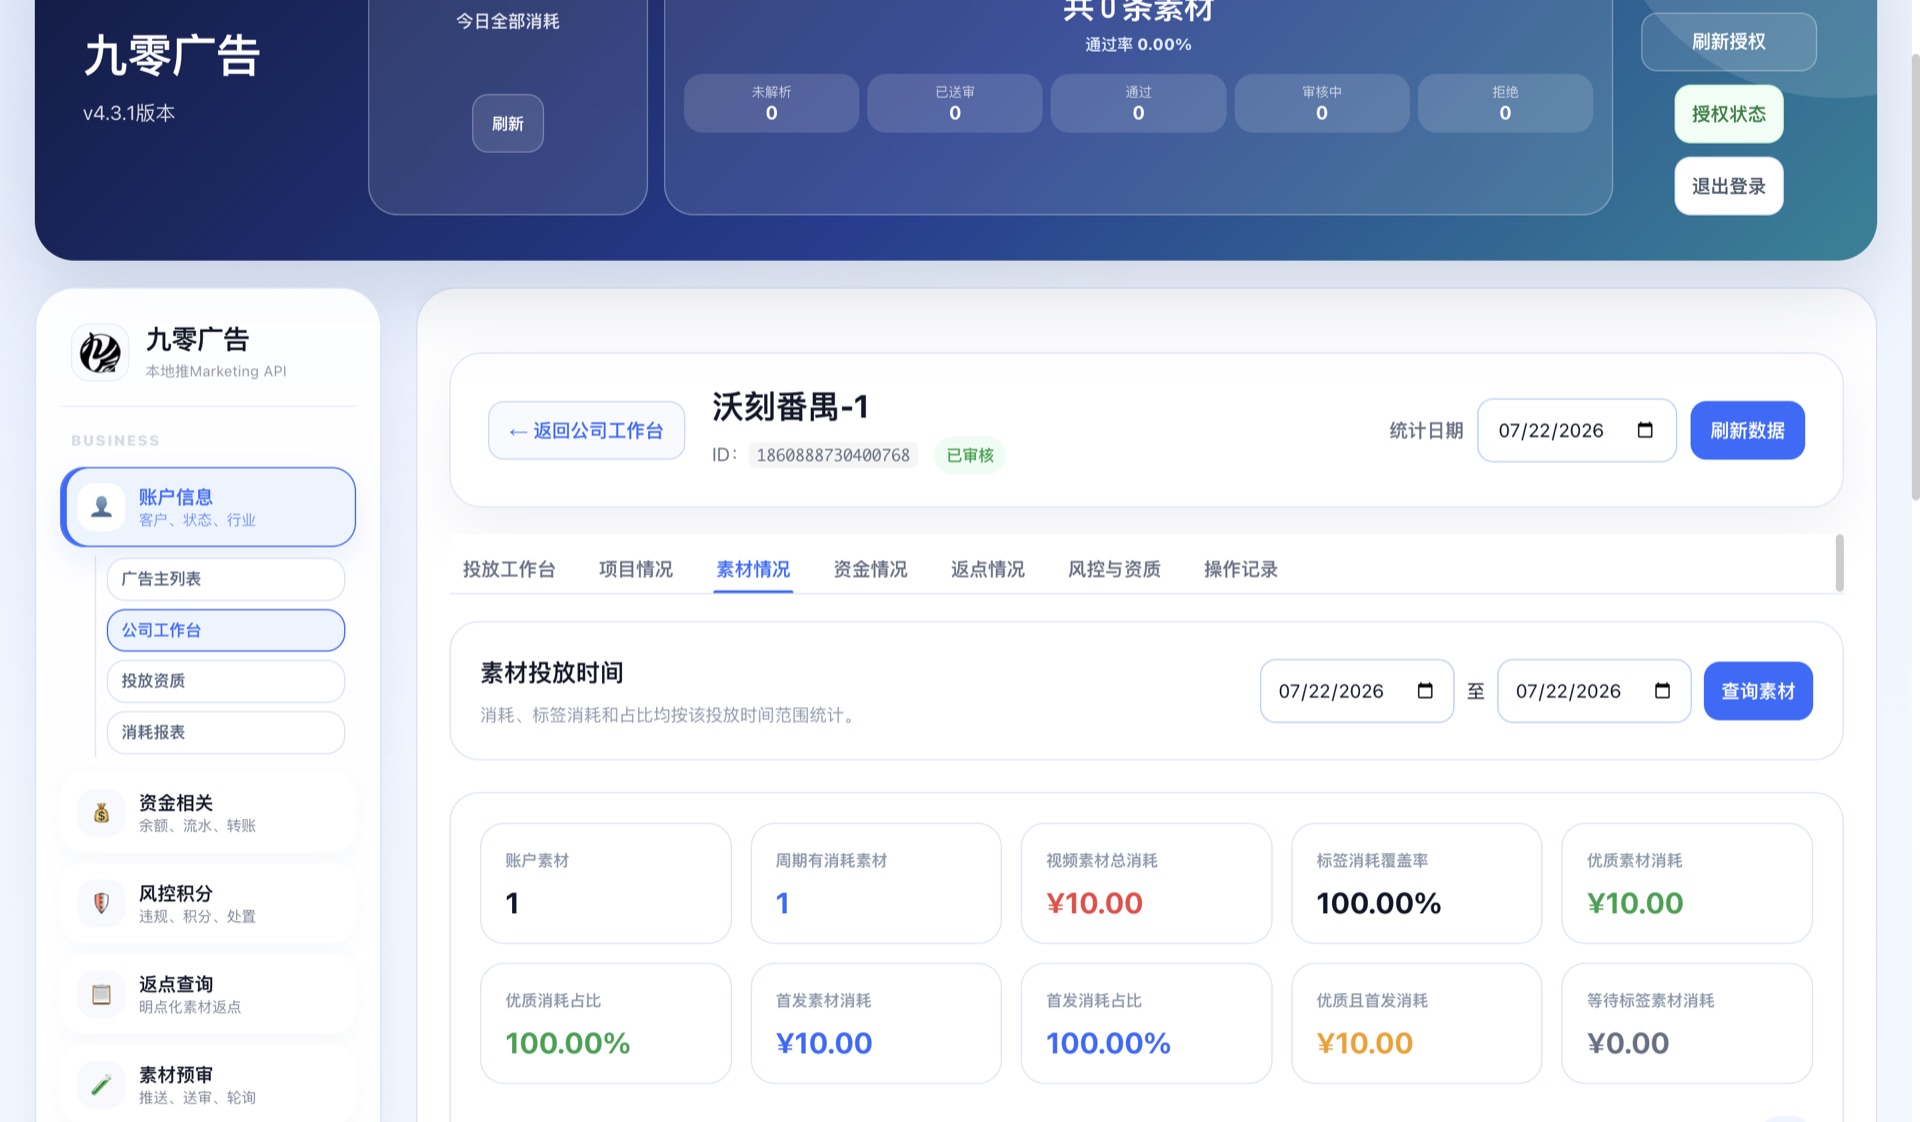Click the 账户素材 stat card
The height and width of the screenshot is (1122, 1920).
(606, 883)
